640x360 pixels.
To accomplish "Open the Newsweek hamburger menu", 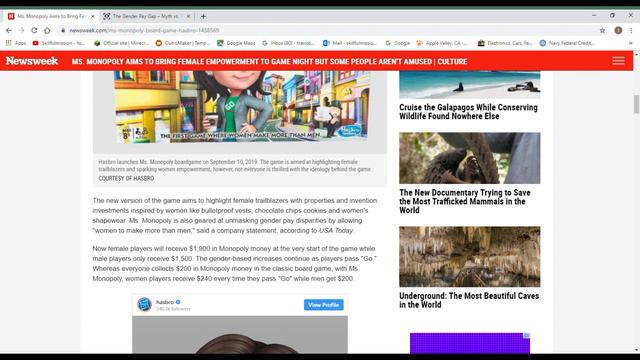I will click(x=618, y=61).
